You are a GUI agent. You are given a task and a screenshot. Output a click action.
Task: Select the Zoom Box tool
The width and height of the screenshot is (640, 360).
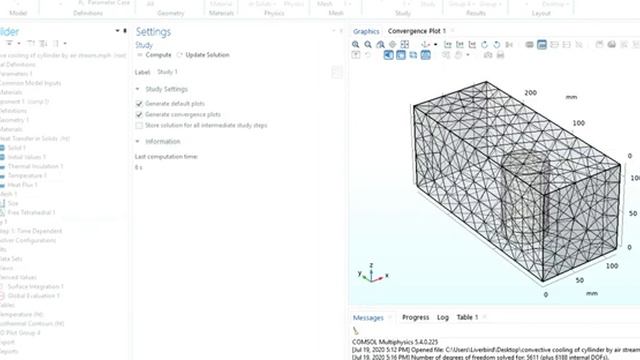click(380, 44)
